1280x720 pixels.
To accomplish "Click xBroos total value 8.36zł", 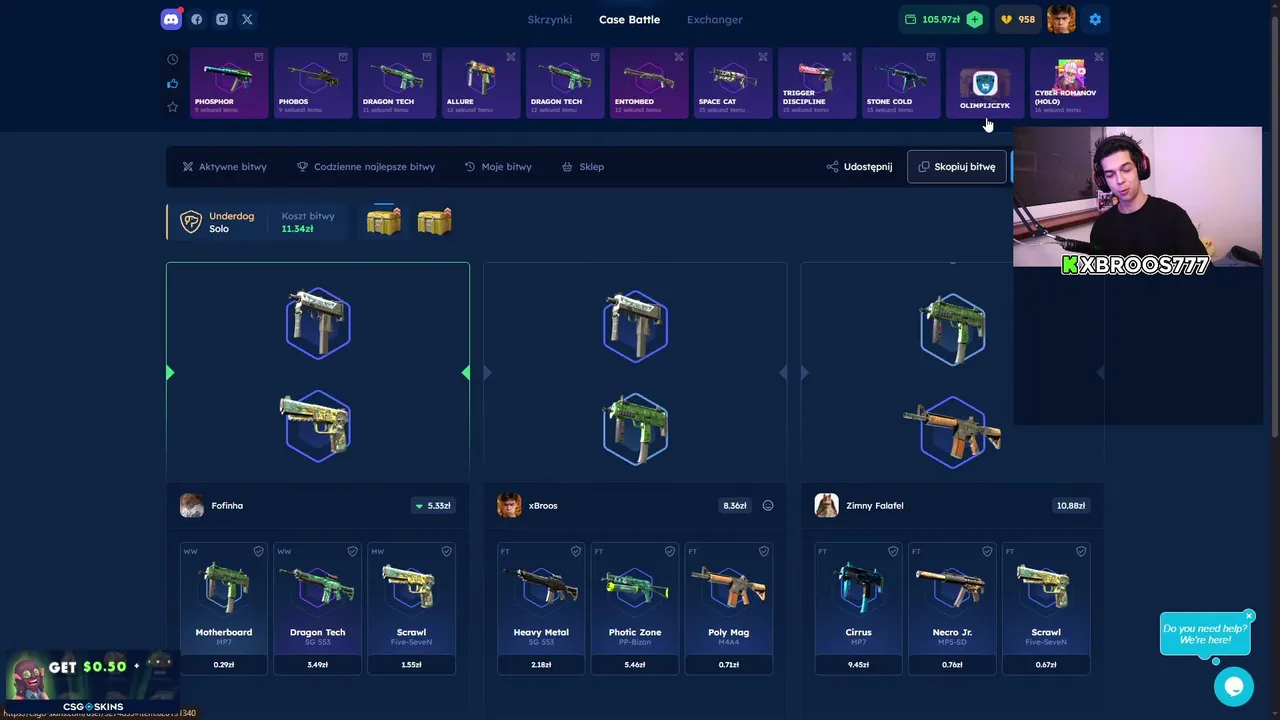I will (735, 505).
